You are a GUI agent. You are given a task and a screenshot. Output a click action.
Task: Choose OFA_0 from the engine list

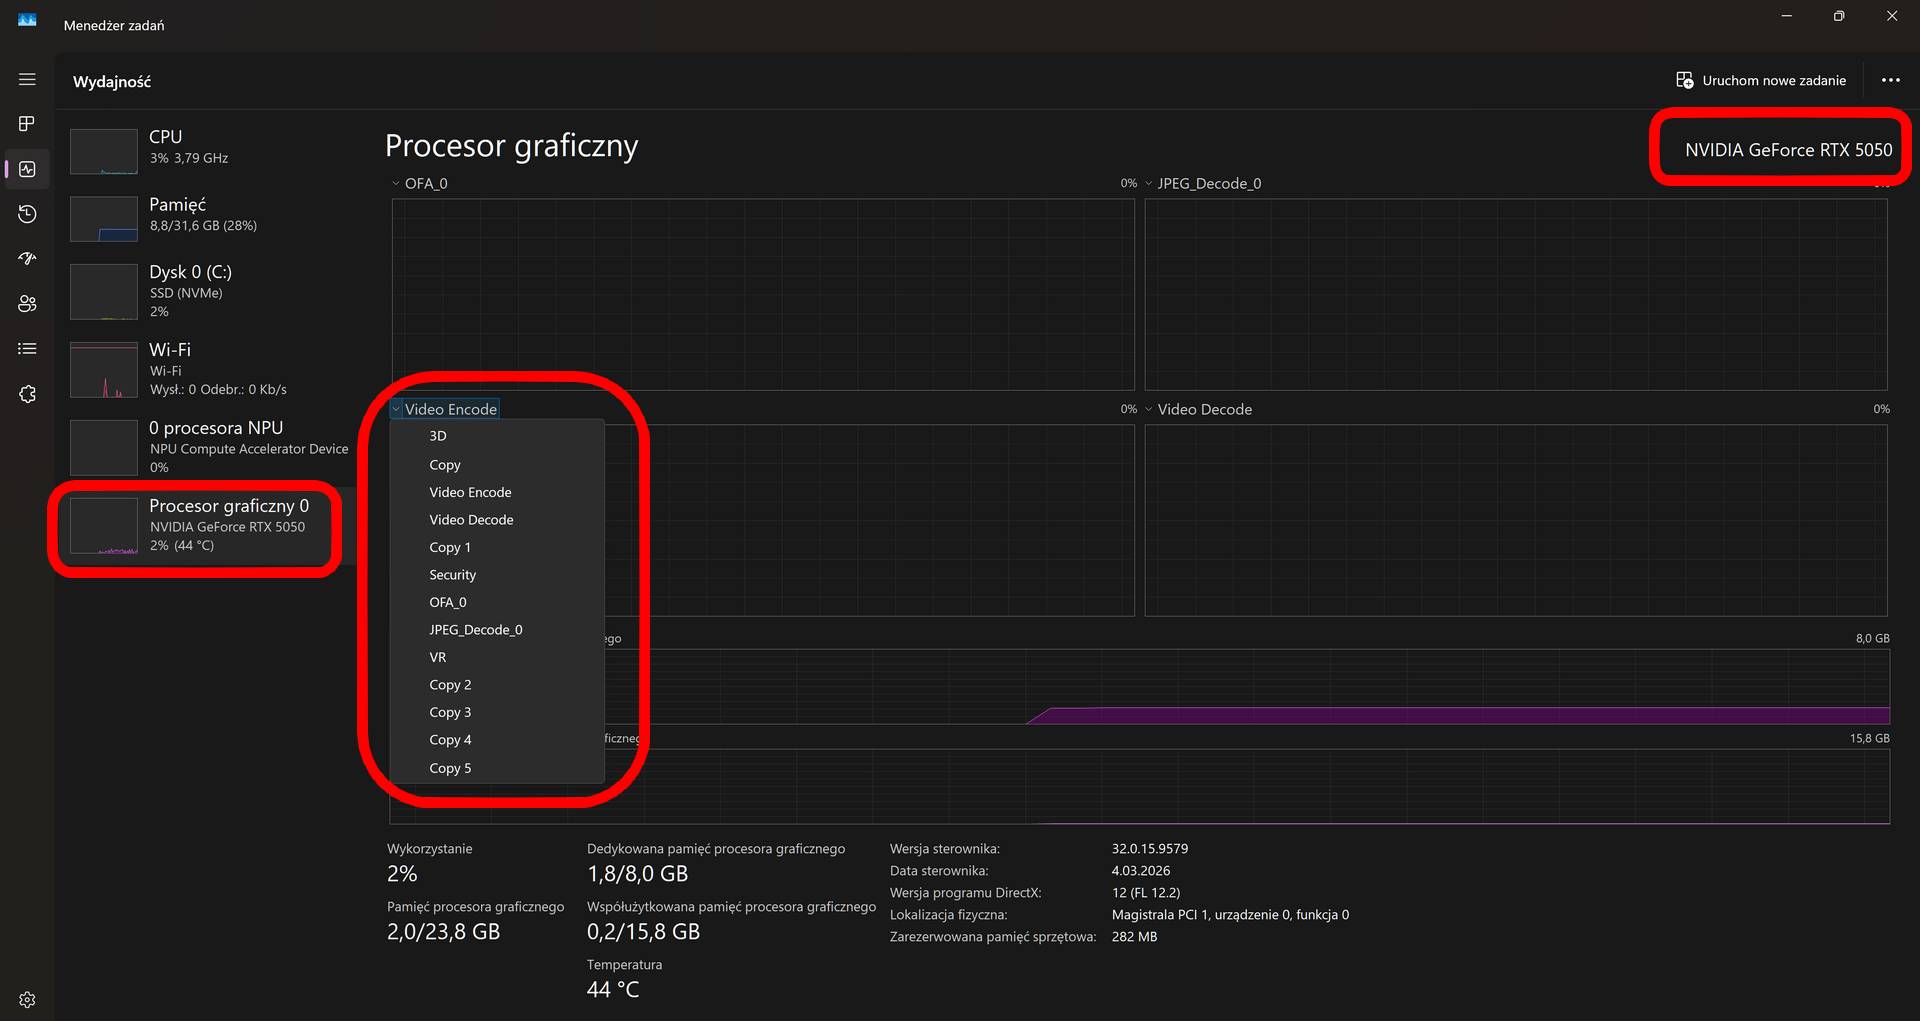[497, 602]
